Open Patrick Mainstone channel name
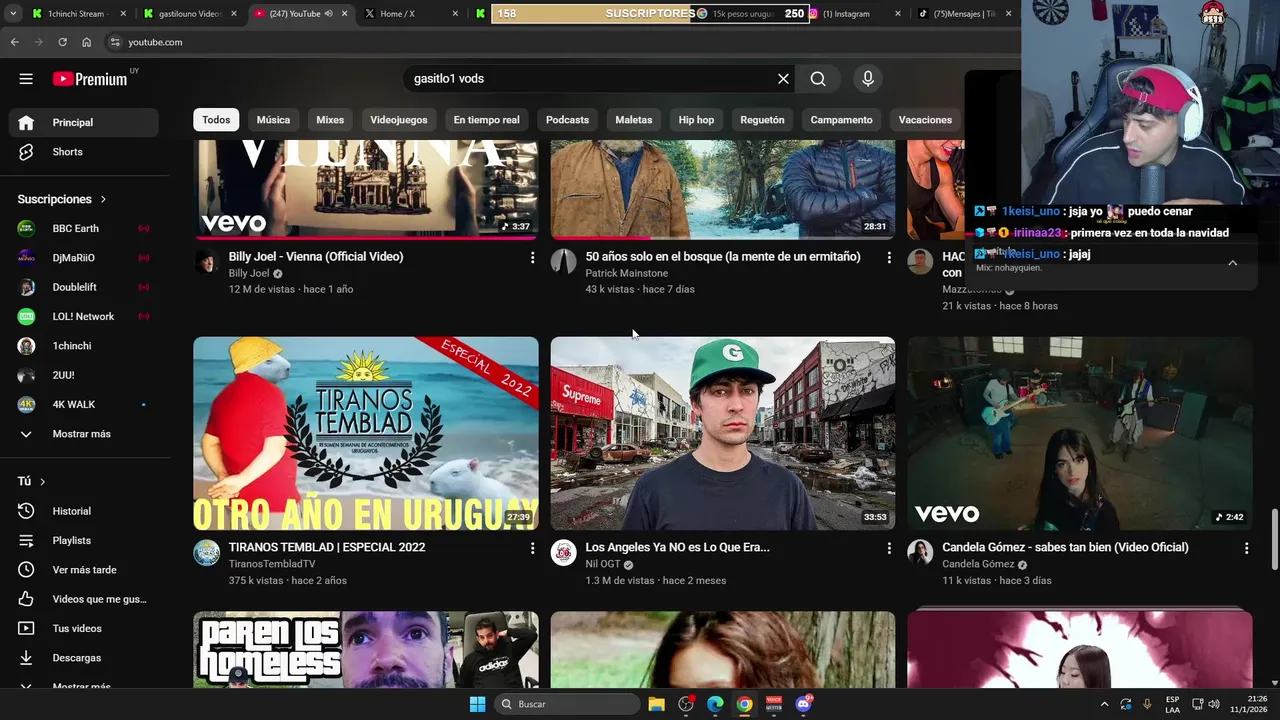 click(x=627, y=273)
